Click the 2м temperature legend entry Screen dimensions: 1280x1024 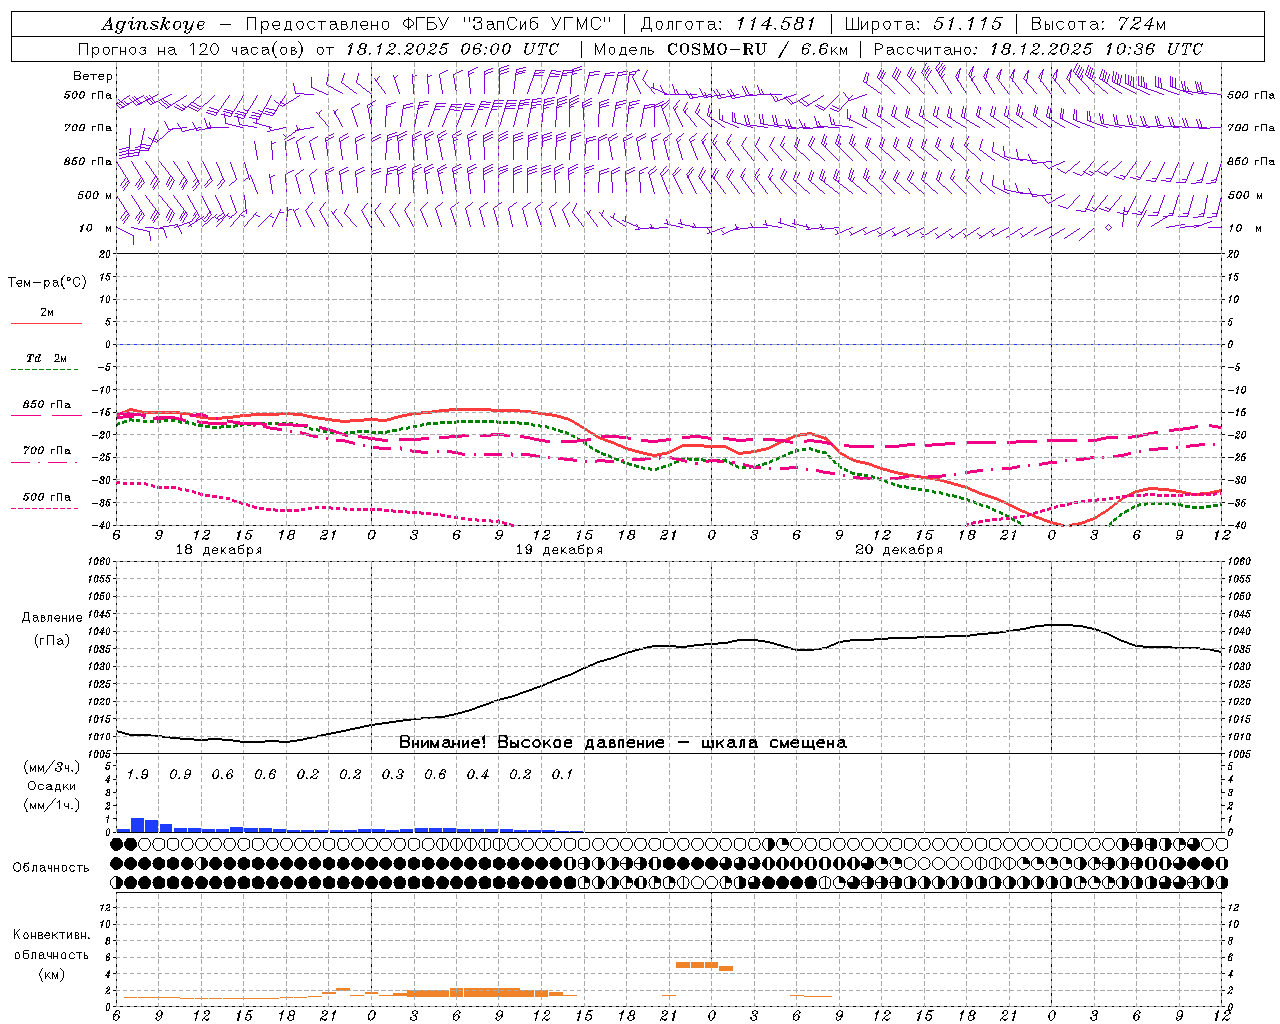[x=47, y=313]
